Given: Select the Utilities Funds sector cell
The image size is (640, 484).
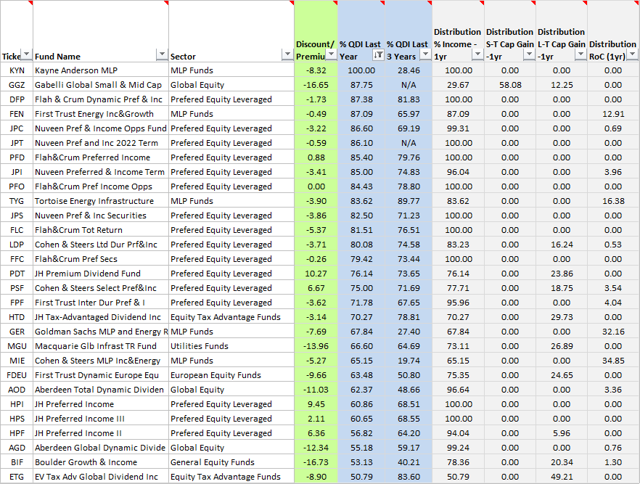Looking at the screenshot, I should click(231, 346).
